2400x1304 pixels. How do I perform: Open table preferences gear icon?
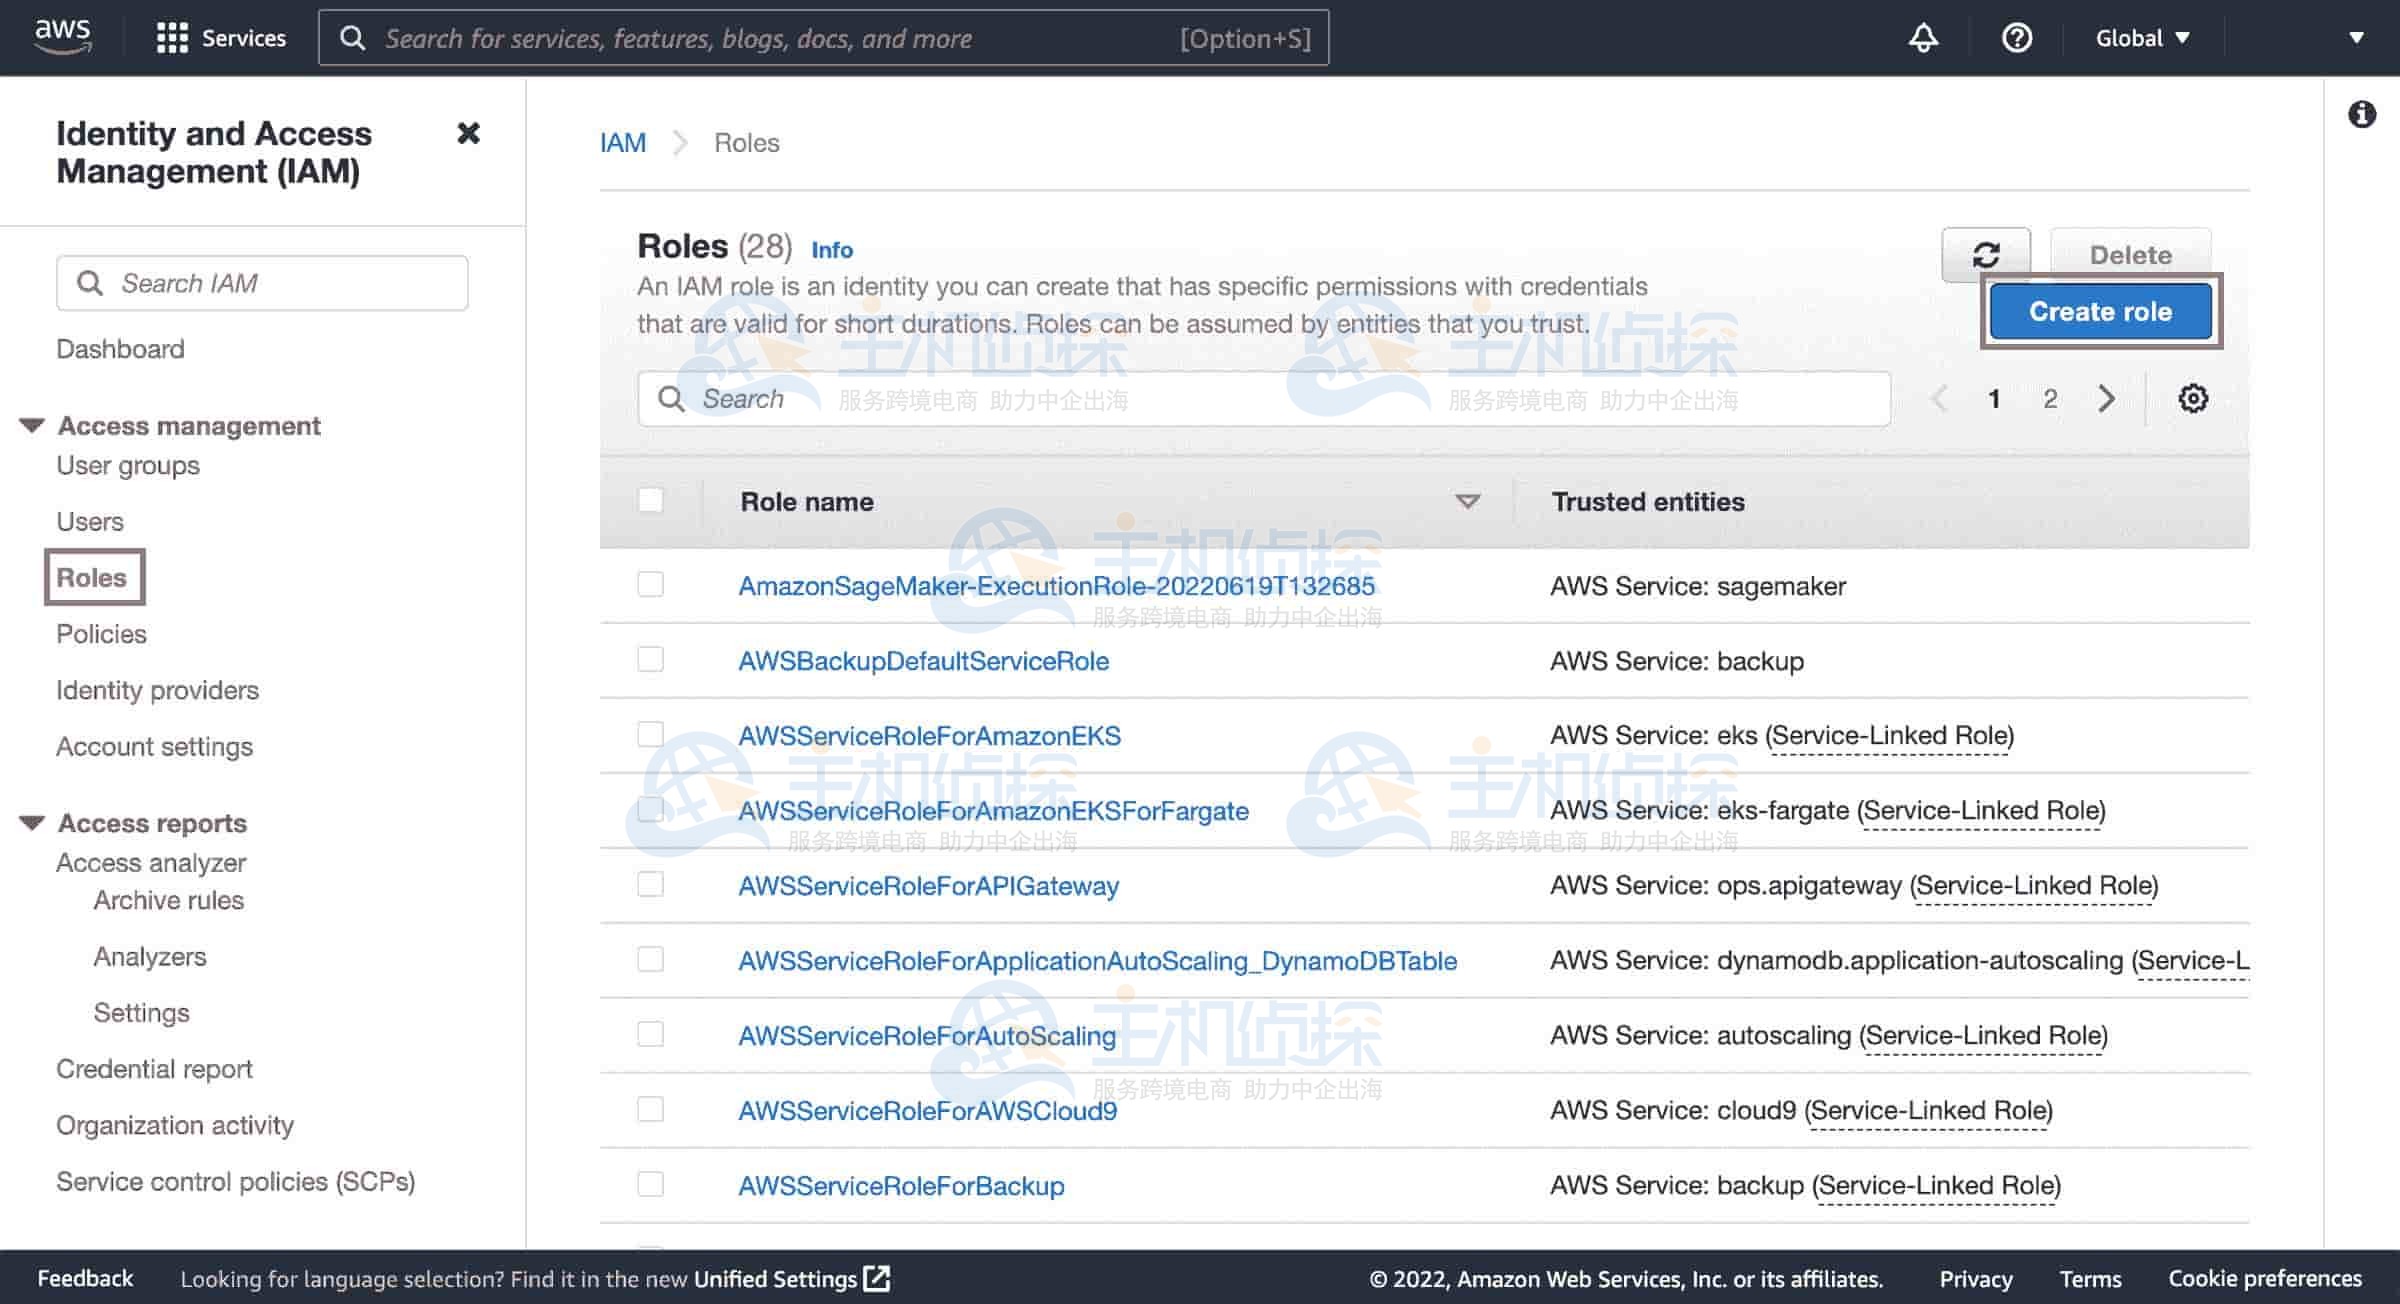click(x=2192, y=399)
